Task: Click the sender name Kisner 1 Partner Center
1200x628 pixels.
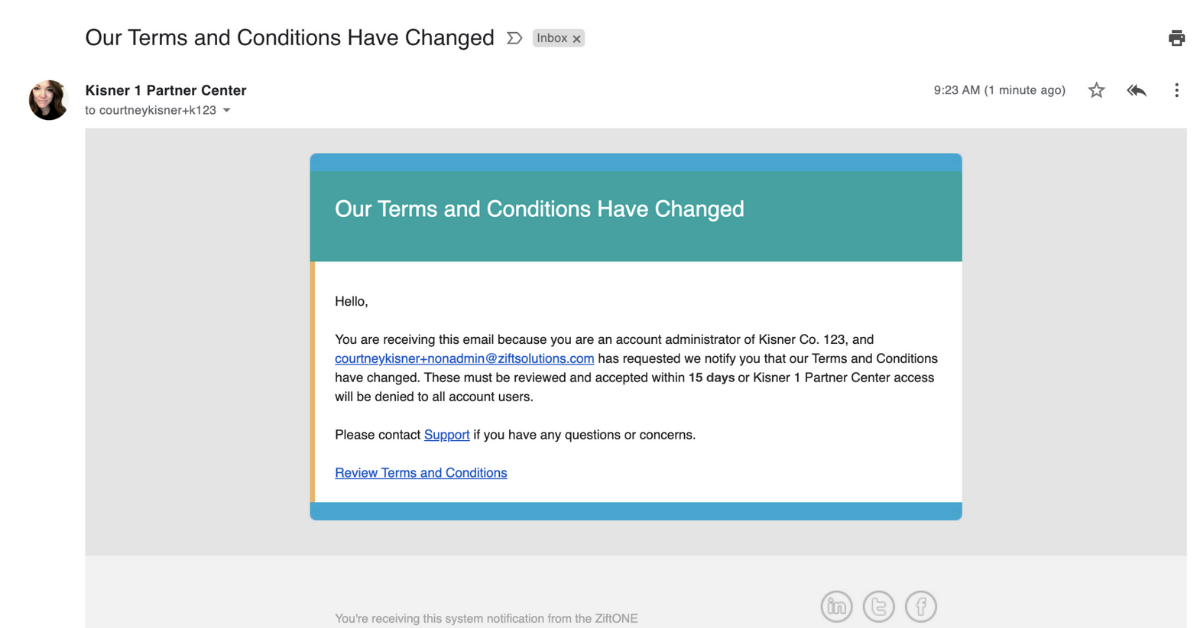Action: click(166, 90)
